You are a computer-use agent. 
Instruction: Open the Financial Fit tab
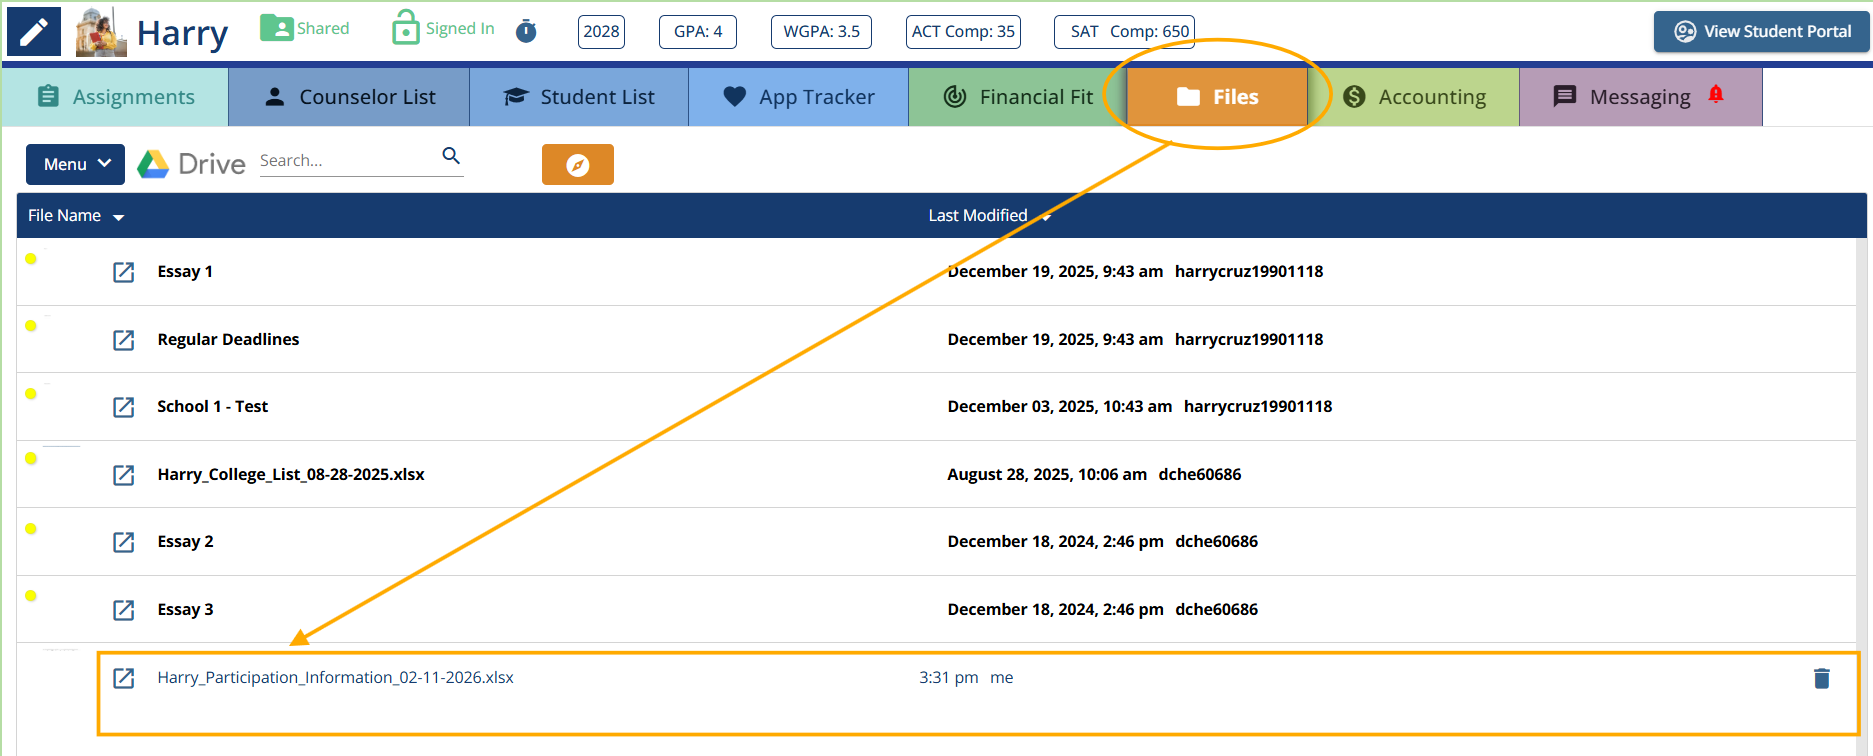click(1018, 97)
